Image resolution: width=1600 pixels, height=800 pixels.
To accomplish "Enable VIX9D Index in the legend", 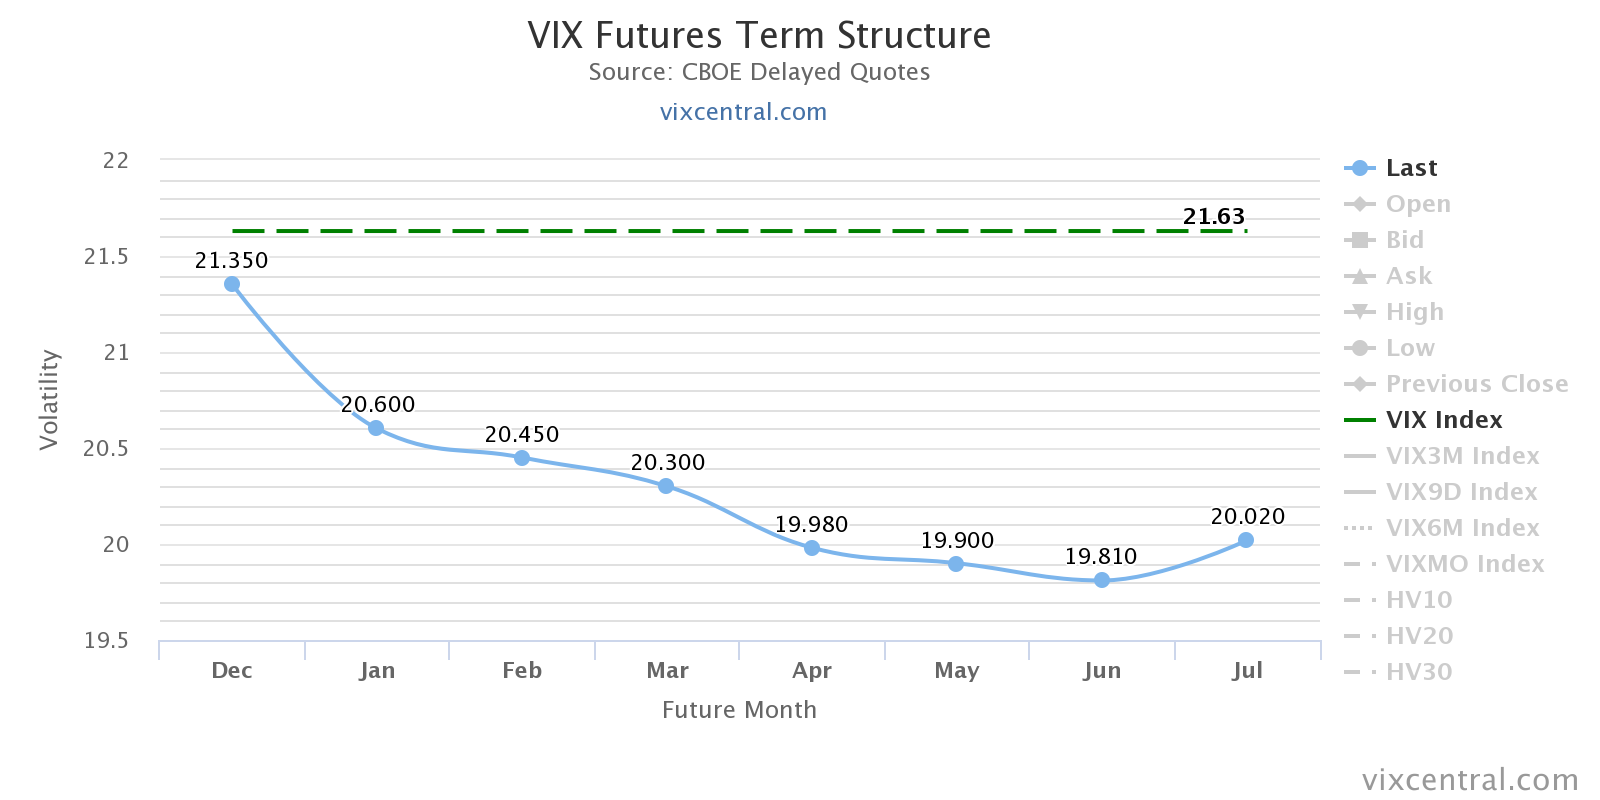I will (x=1460, y=492).
